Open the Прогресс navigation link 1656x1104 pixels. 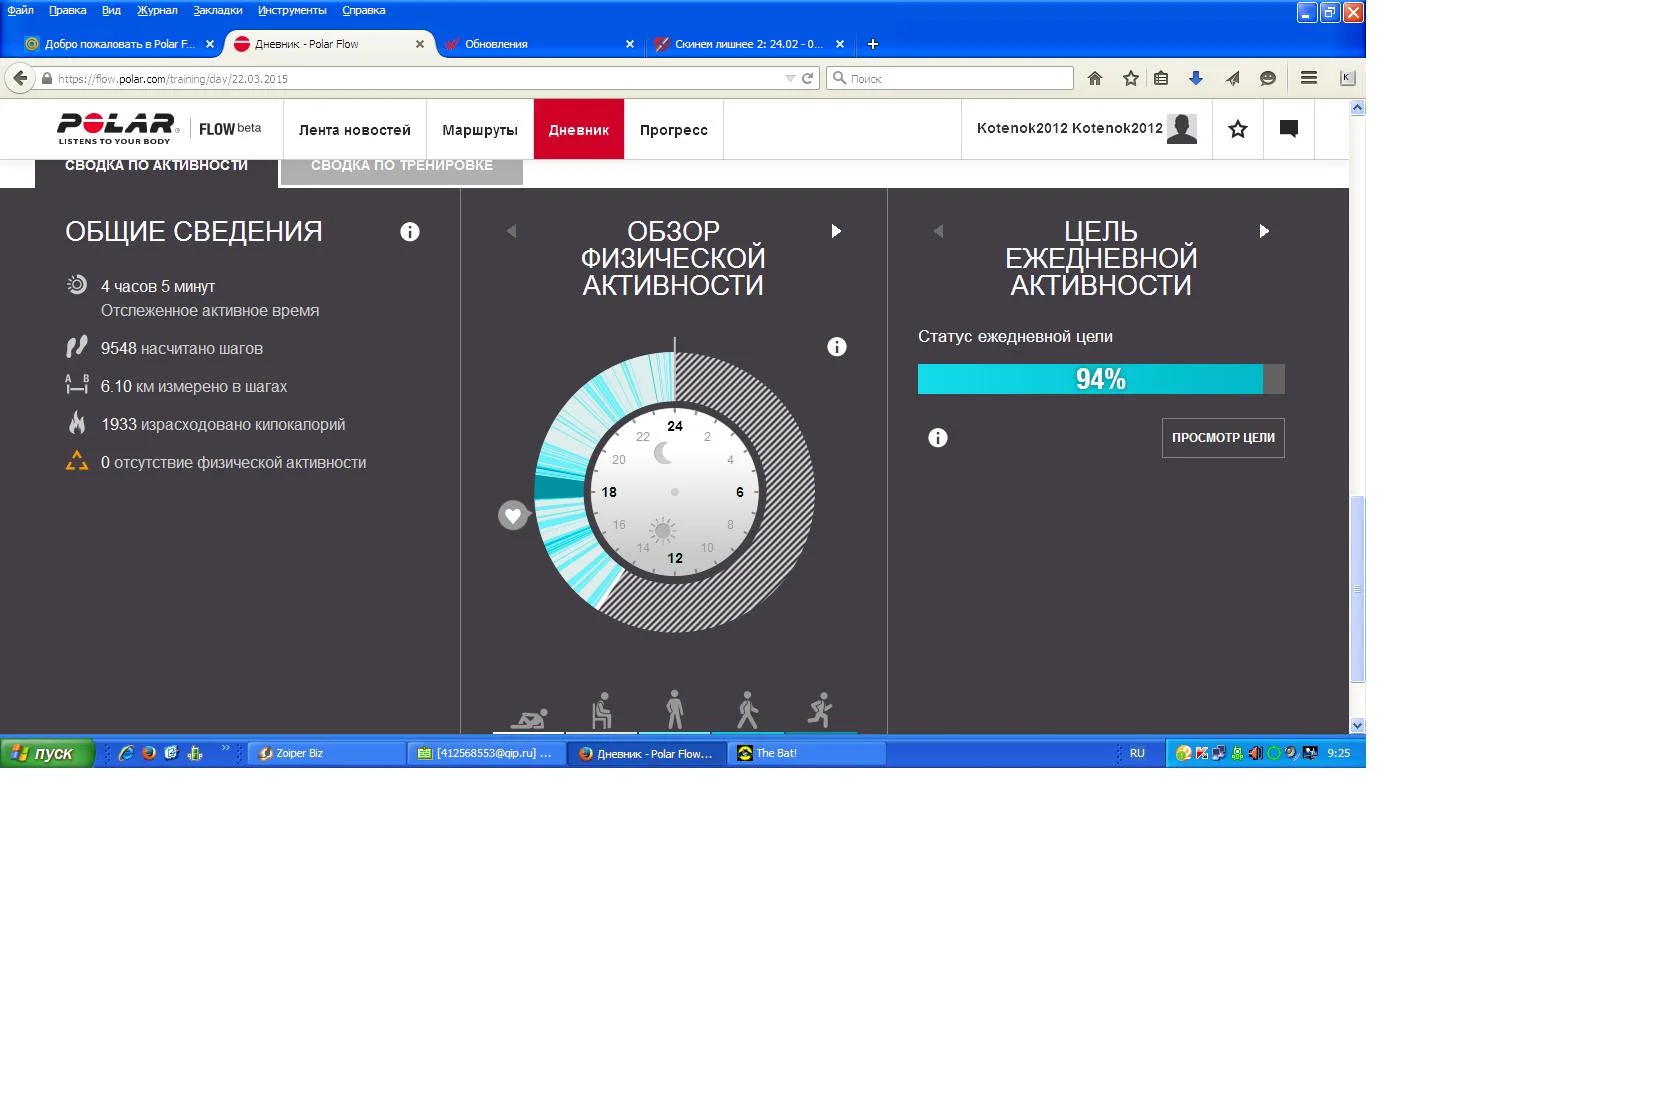(674, 129)
